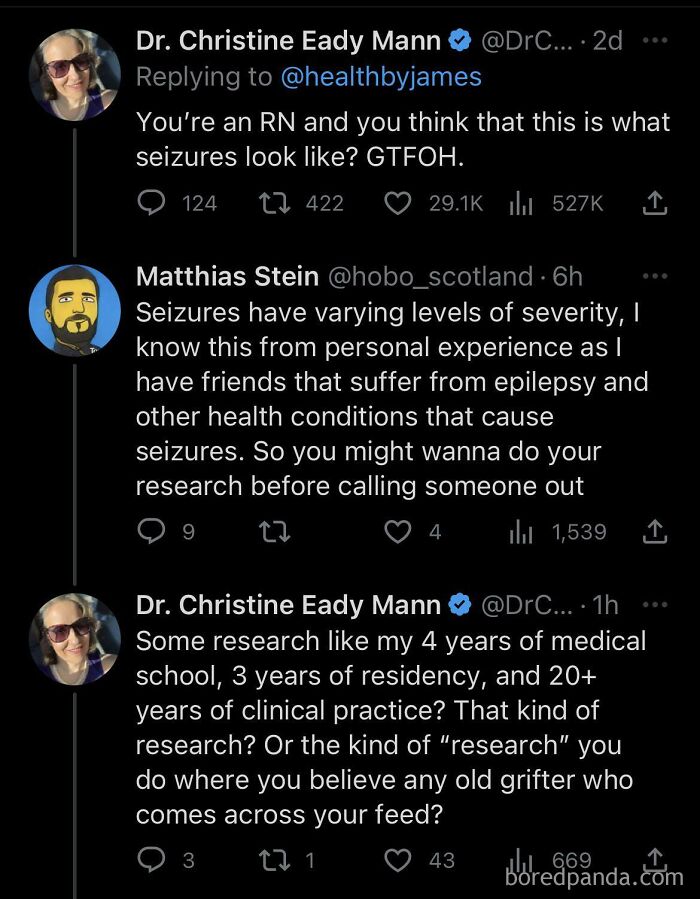Like Matthias Stein's tweet with 4 likes
Image resolution: width=700 pixels, height=899 pixels.
point(398,532)
